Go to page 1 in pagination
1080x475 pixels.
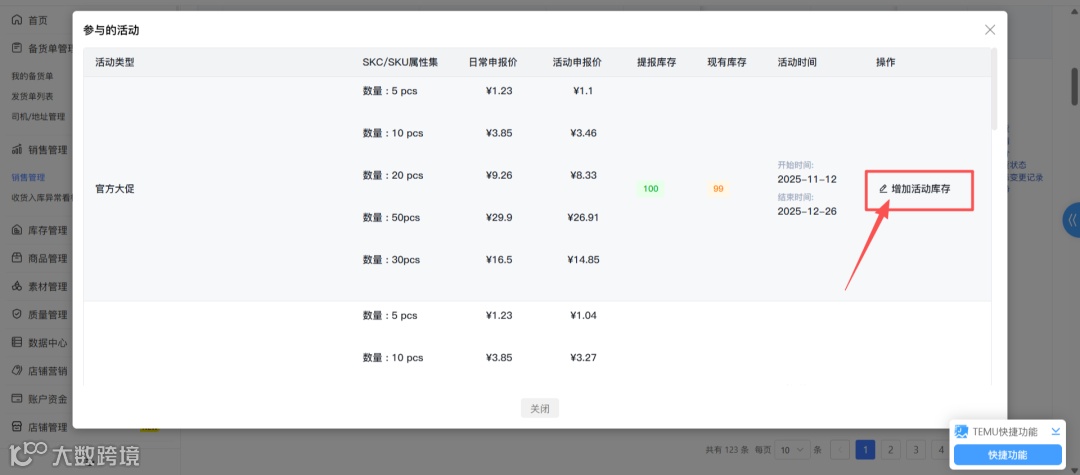pos(865,450)
